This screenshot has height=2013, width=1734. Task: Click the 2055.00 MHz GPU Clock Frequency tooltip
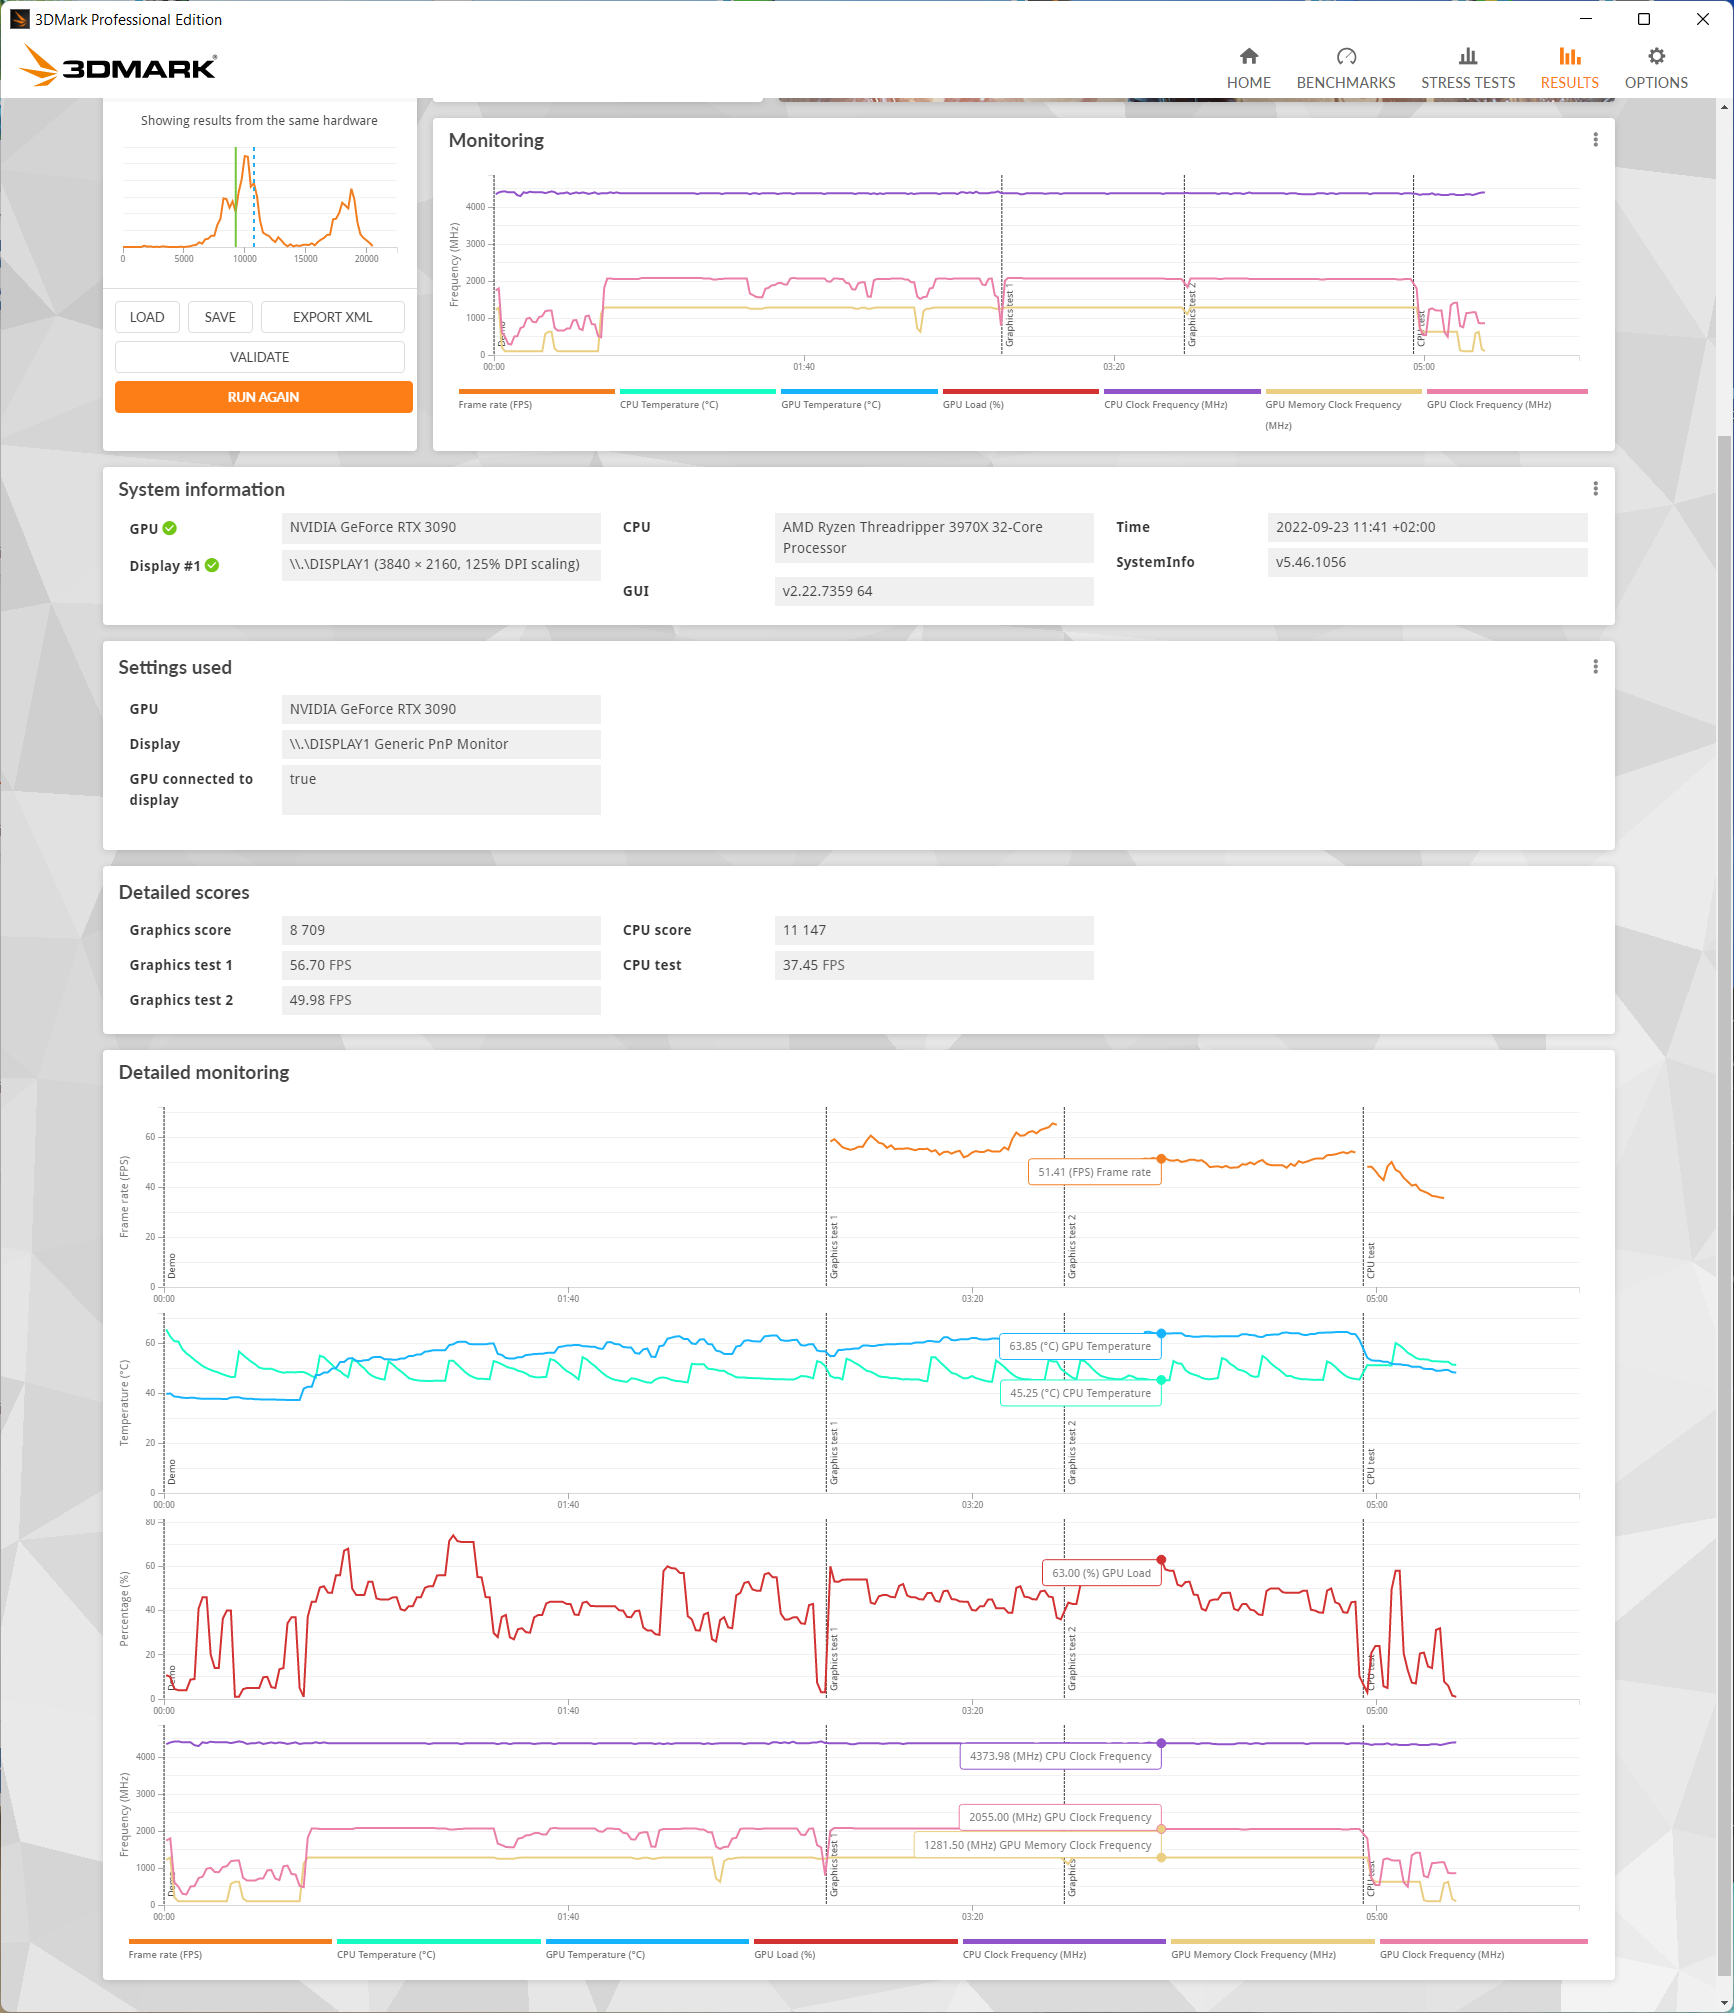(1060, 1817)
